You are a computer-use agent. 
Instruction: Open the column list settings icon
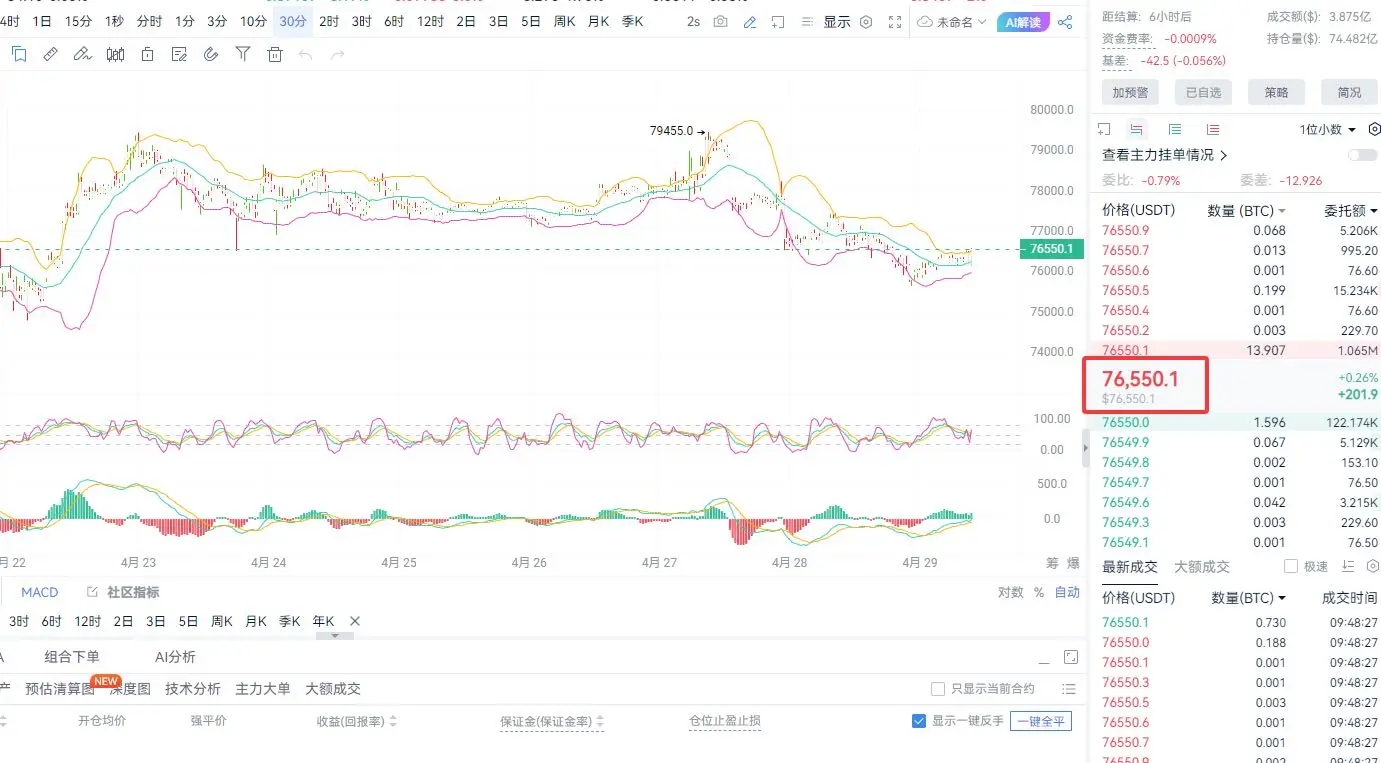pyautogui.click(x=1069, y=689)
